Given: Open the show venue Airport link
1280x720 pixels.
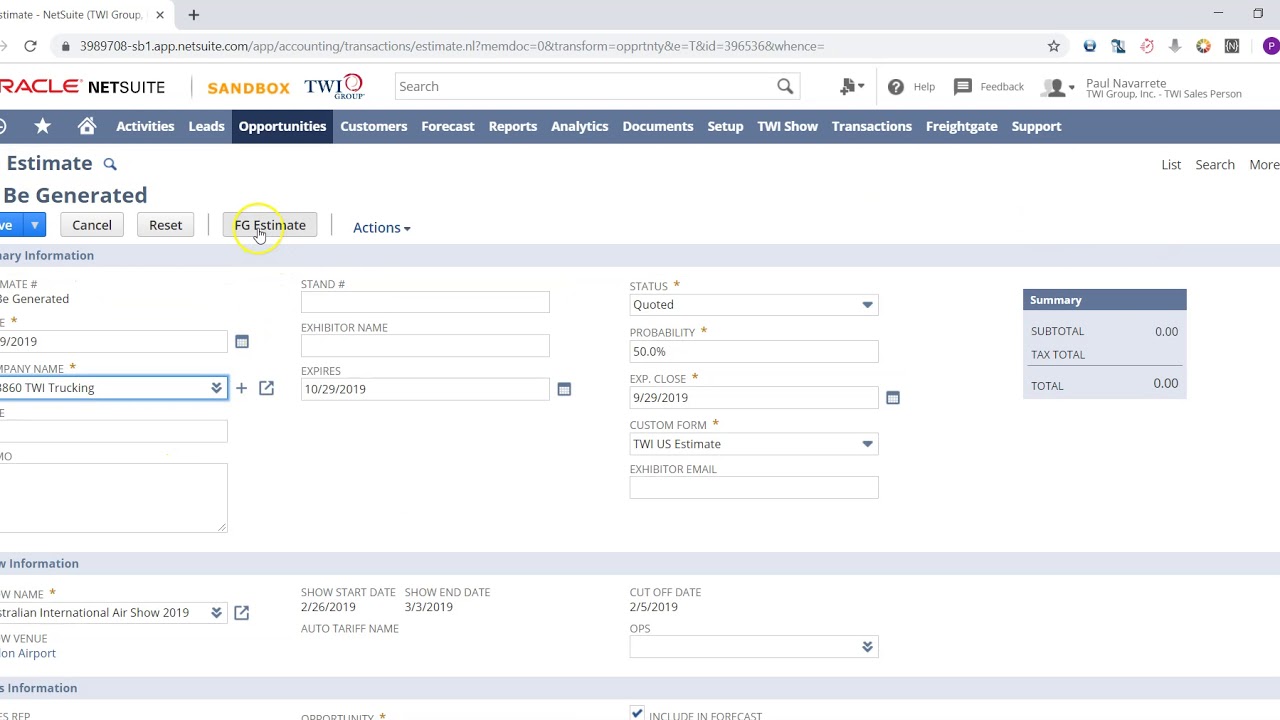Looking at the screenshot, I should click(x=28, y=654).
